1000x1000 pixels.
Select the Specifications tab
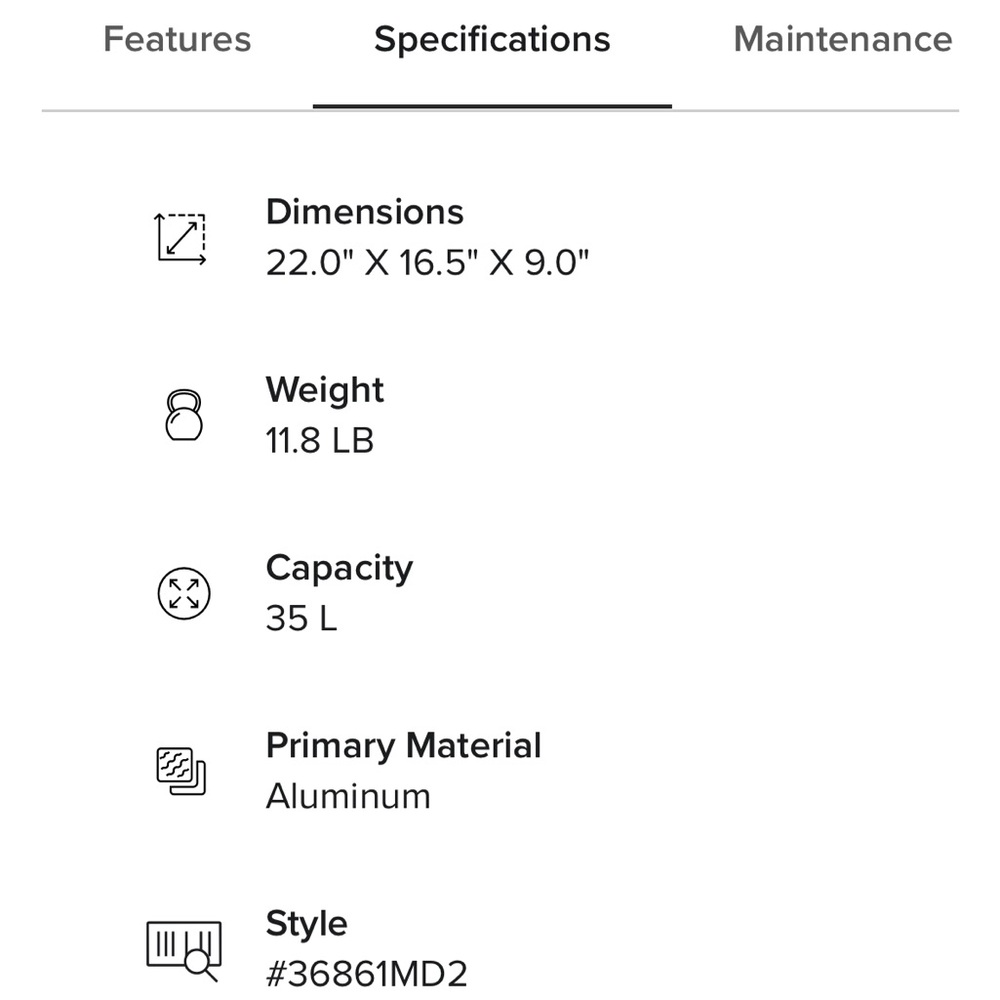click(x=492, y=40)
